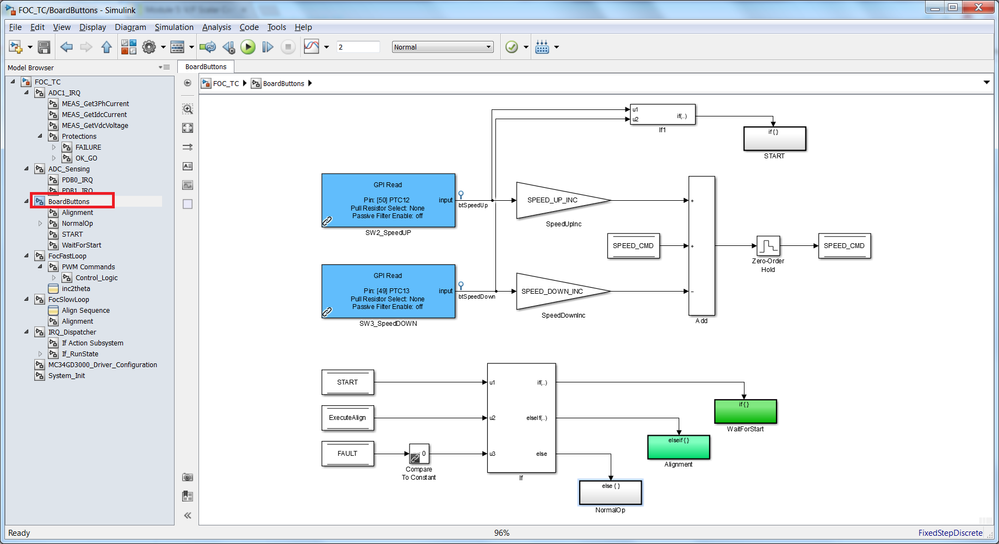Click the Fit to View icon
This screenshot has height=544, width=999.
tap(187, 128)
